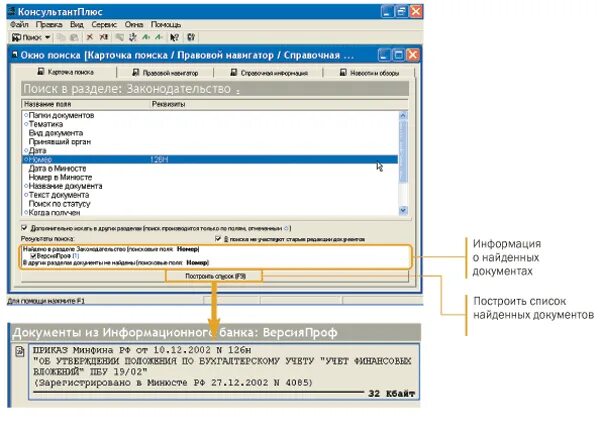
Task: Expand the Поиск dropdown arrow in toolbar
Action: point(47,37)
